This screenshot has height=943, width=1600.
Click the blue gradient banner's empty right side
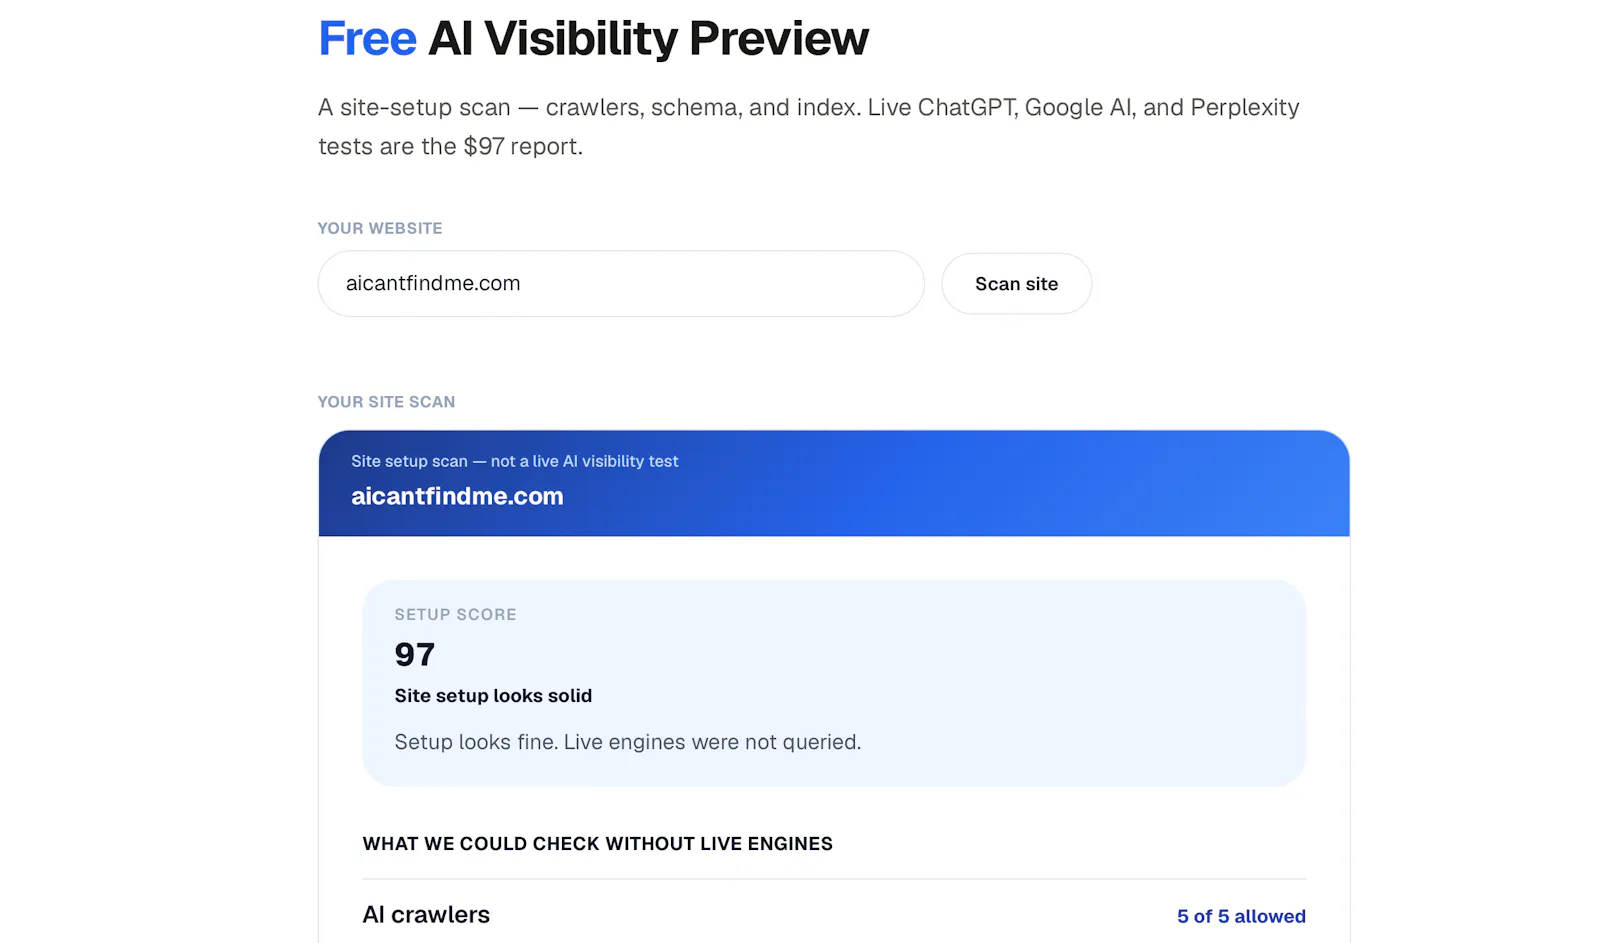pos(1100,484)
